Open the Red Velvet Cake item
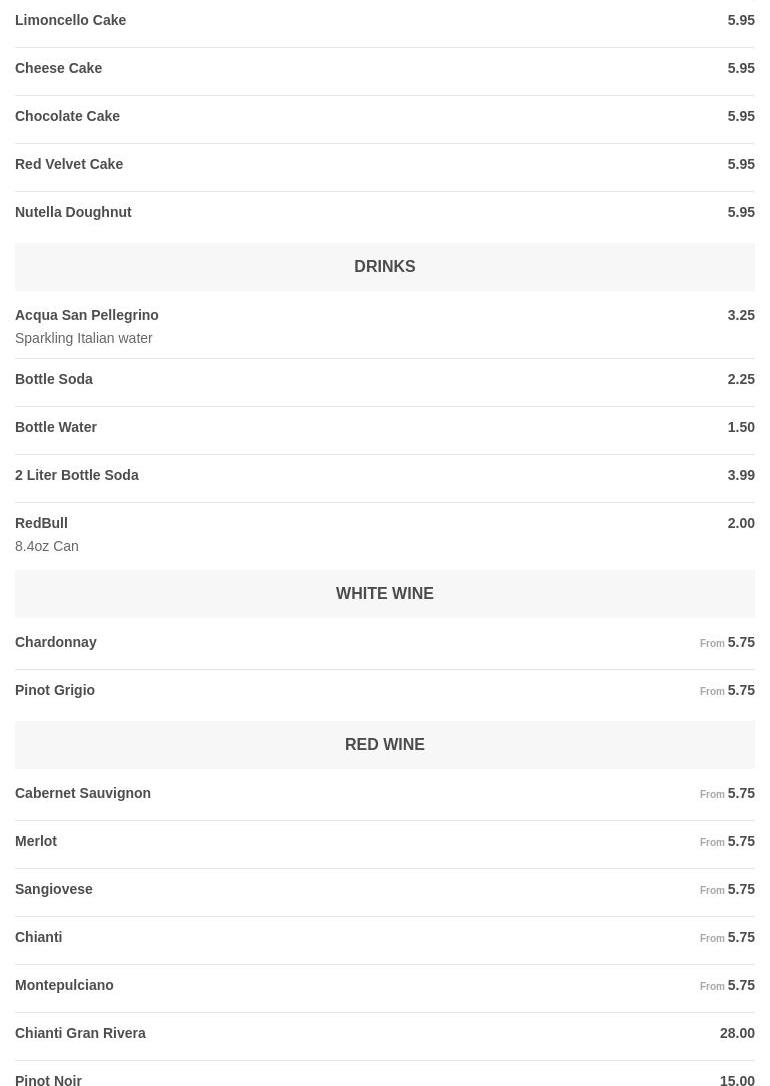 pyautogui.click(x=69, y=164)
